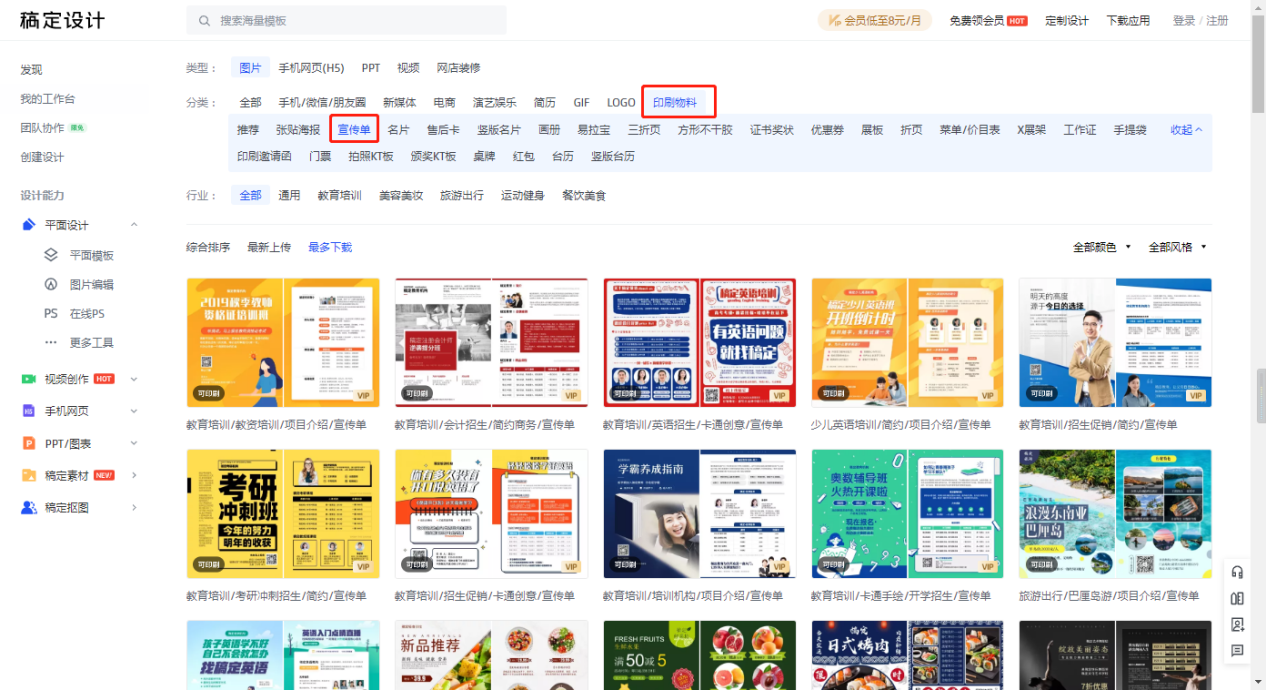
Task: Click the 稿定抠图 icon
Action: 29,507
